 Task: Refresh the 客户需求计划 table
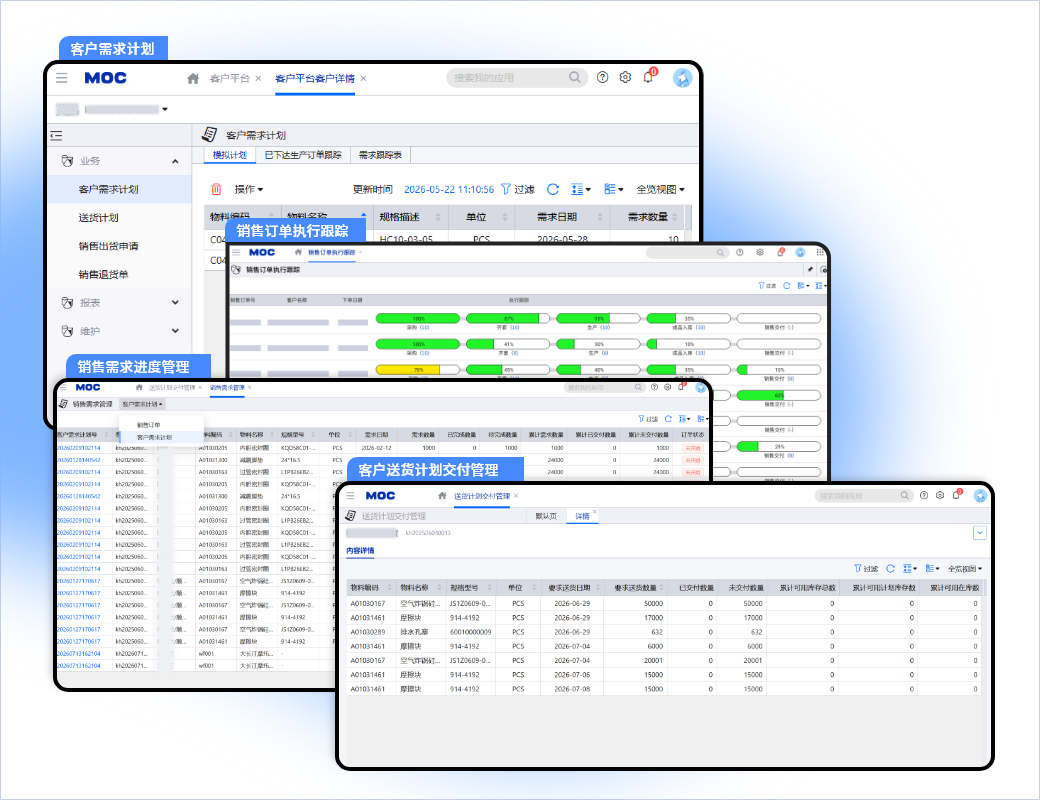click(552, 189)
